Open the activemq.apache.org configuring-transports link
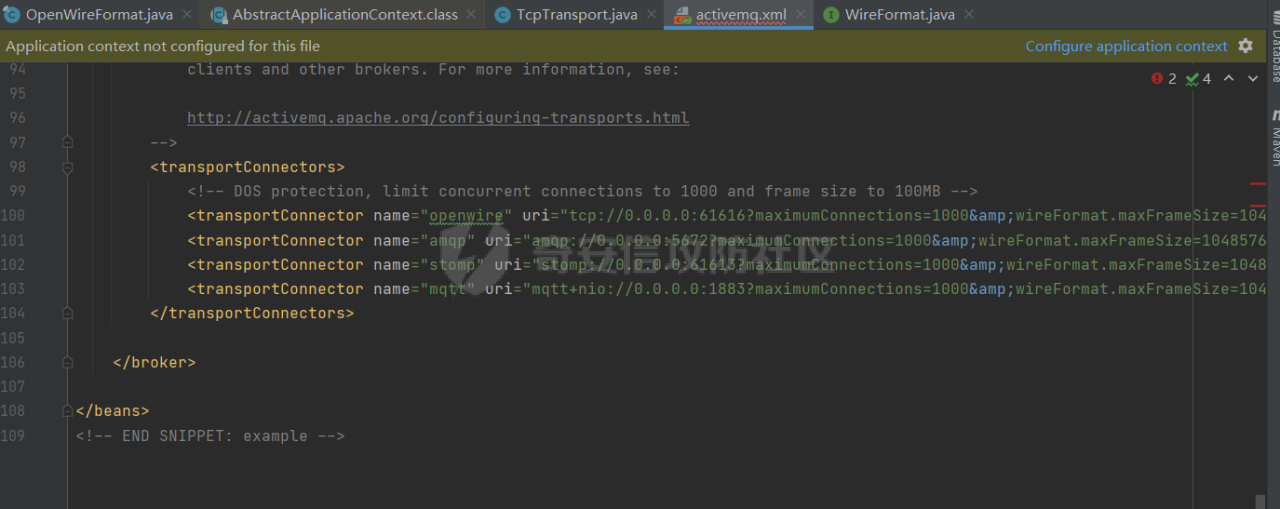The image size is (1280, 509). tap(438, 118)
